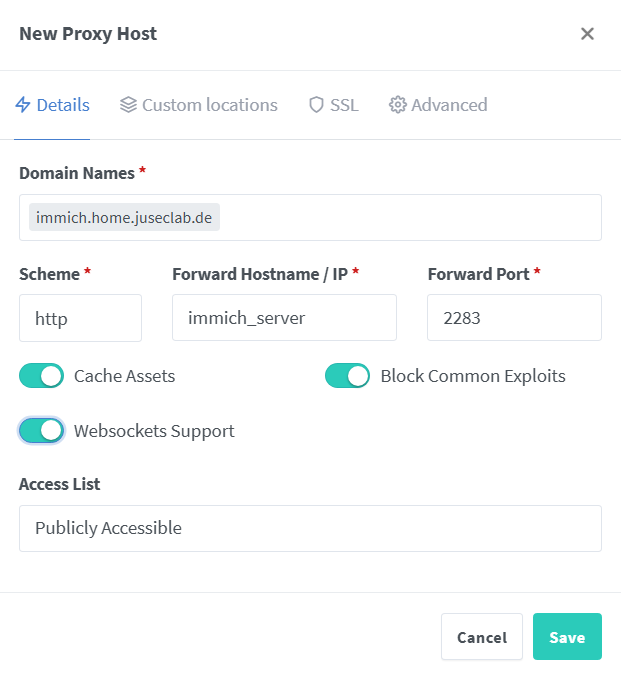The height and width of the screenshot is (679, 621).
Task: Toggle the Websockets Support switch
Action: (x=42, y=430)
